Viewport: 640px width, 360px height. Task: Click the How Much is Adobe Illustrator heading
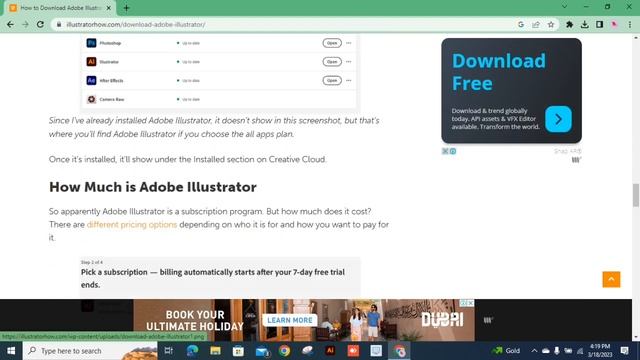pos(153,187)
